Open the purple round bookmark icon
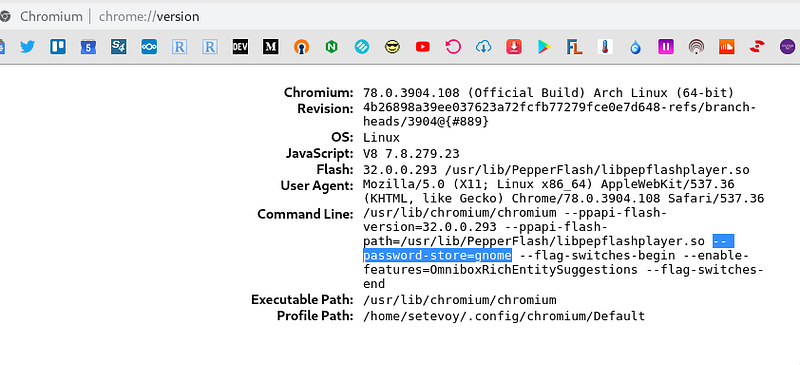This screenshot has height=365, width=800. [x=788, y=47]
